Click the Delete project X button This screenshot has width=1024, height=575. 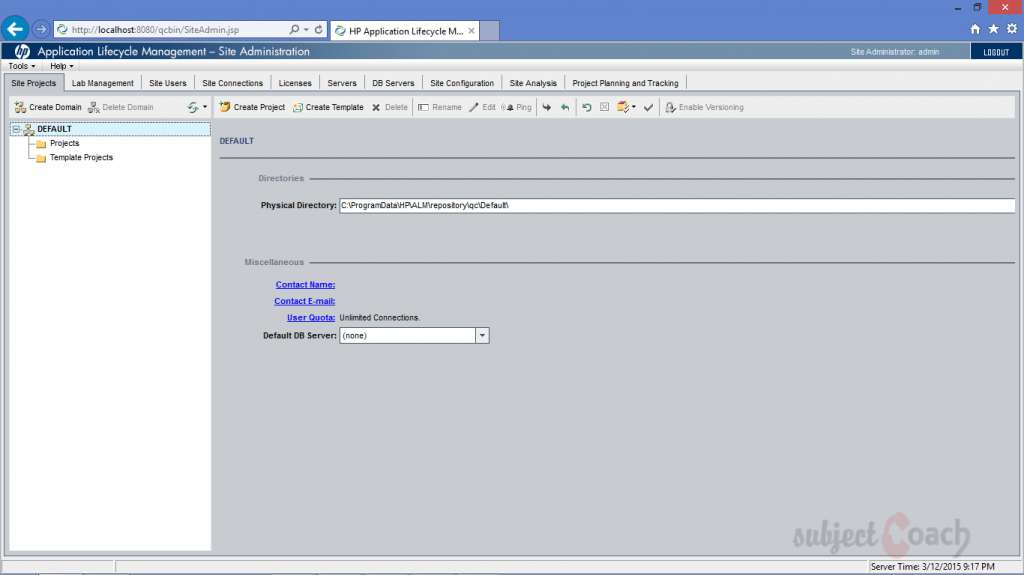click(390, 107)
